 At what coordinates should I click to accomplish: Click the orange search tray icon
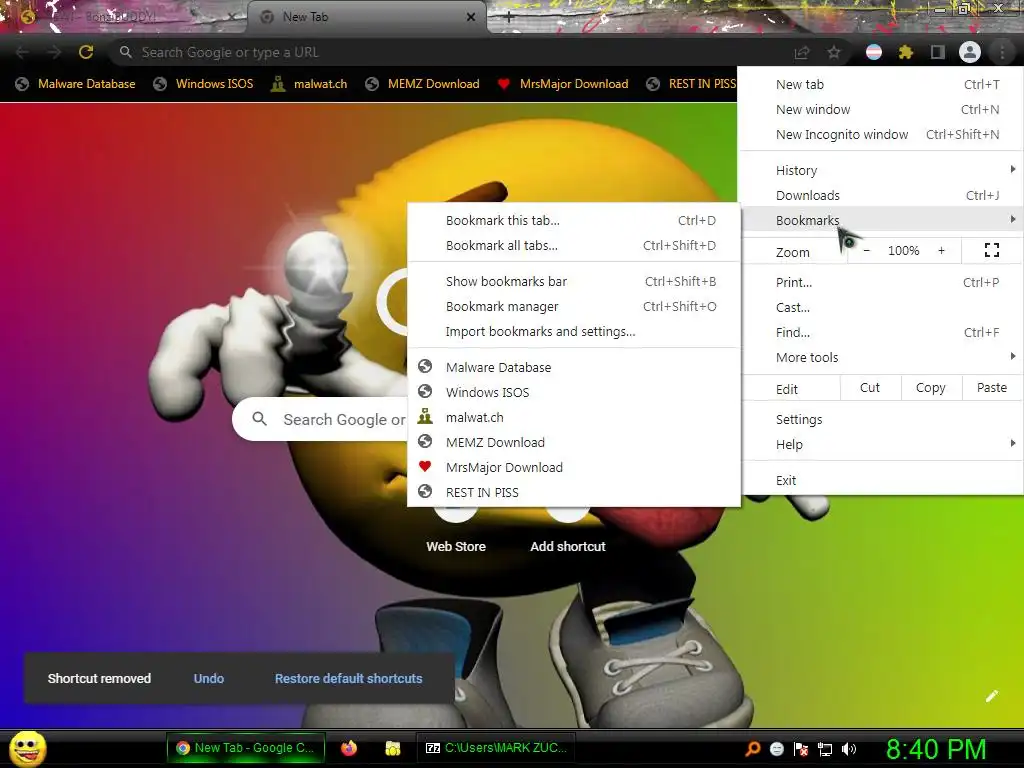[x=753, y=748]
